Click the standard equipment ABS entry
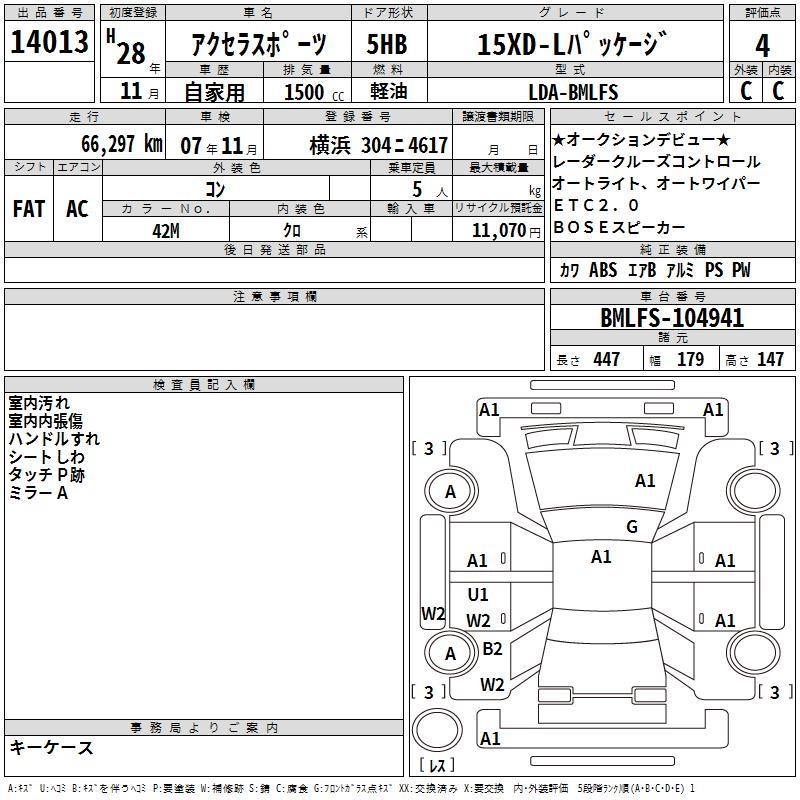Viewport: 800px width, 800px height. (x=603, y=270)
